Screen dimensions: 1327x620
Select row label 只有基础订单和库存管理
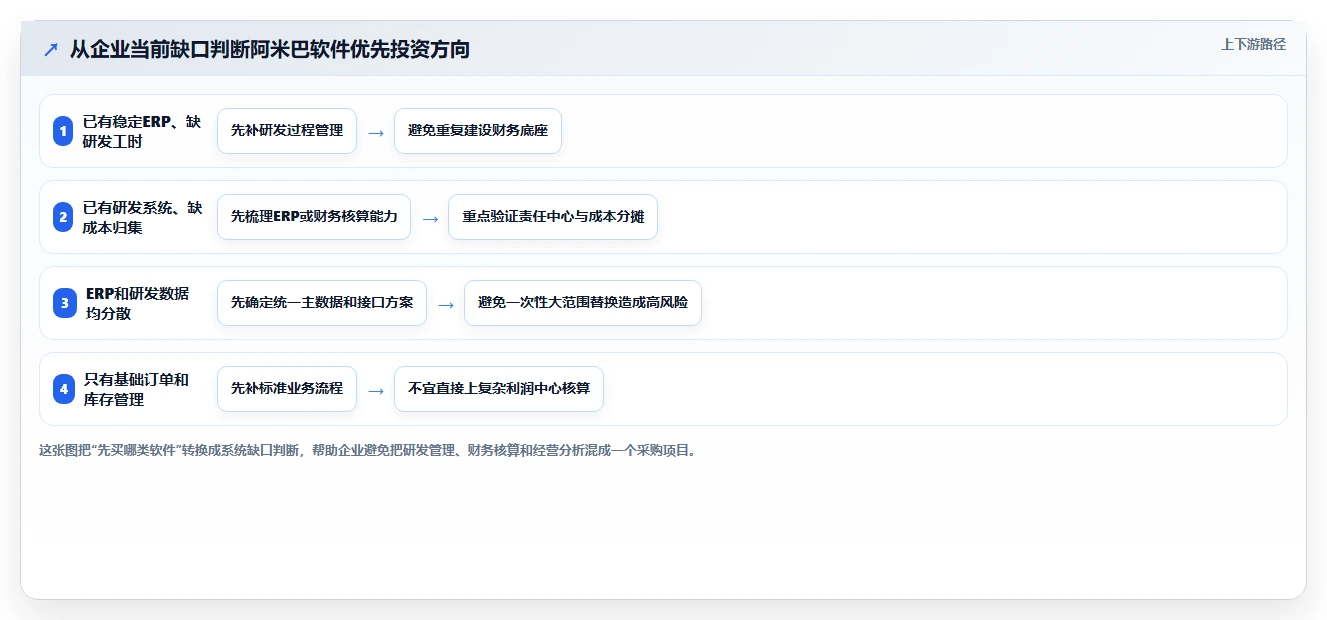coord(136,389)
